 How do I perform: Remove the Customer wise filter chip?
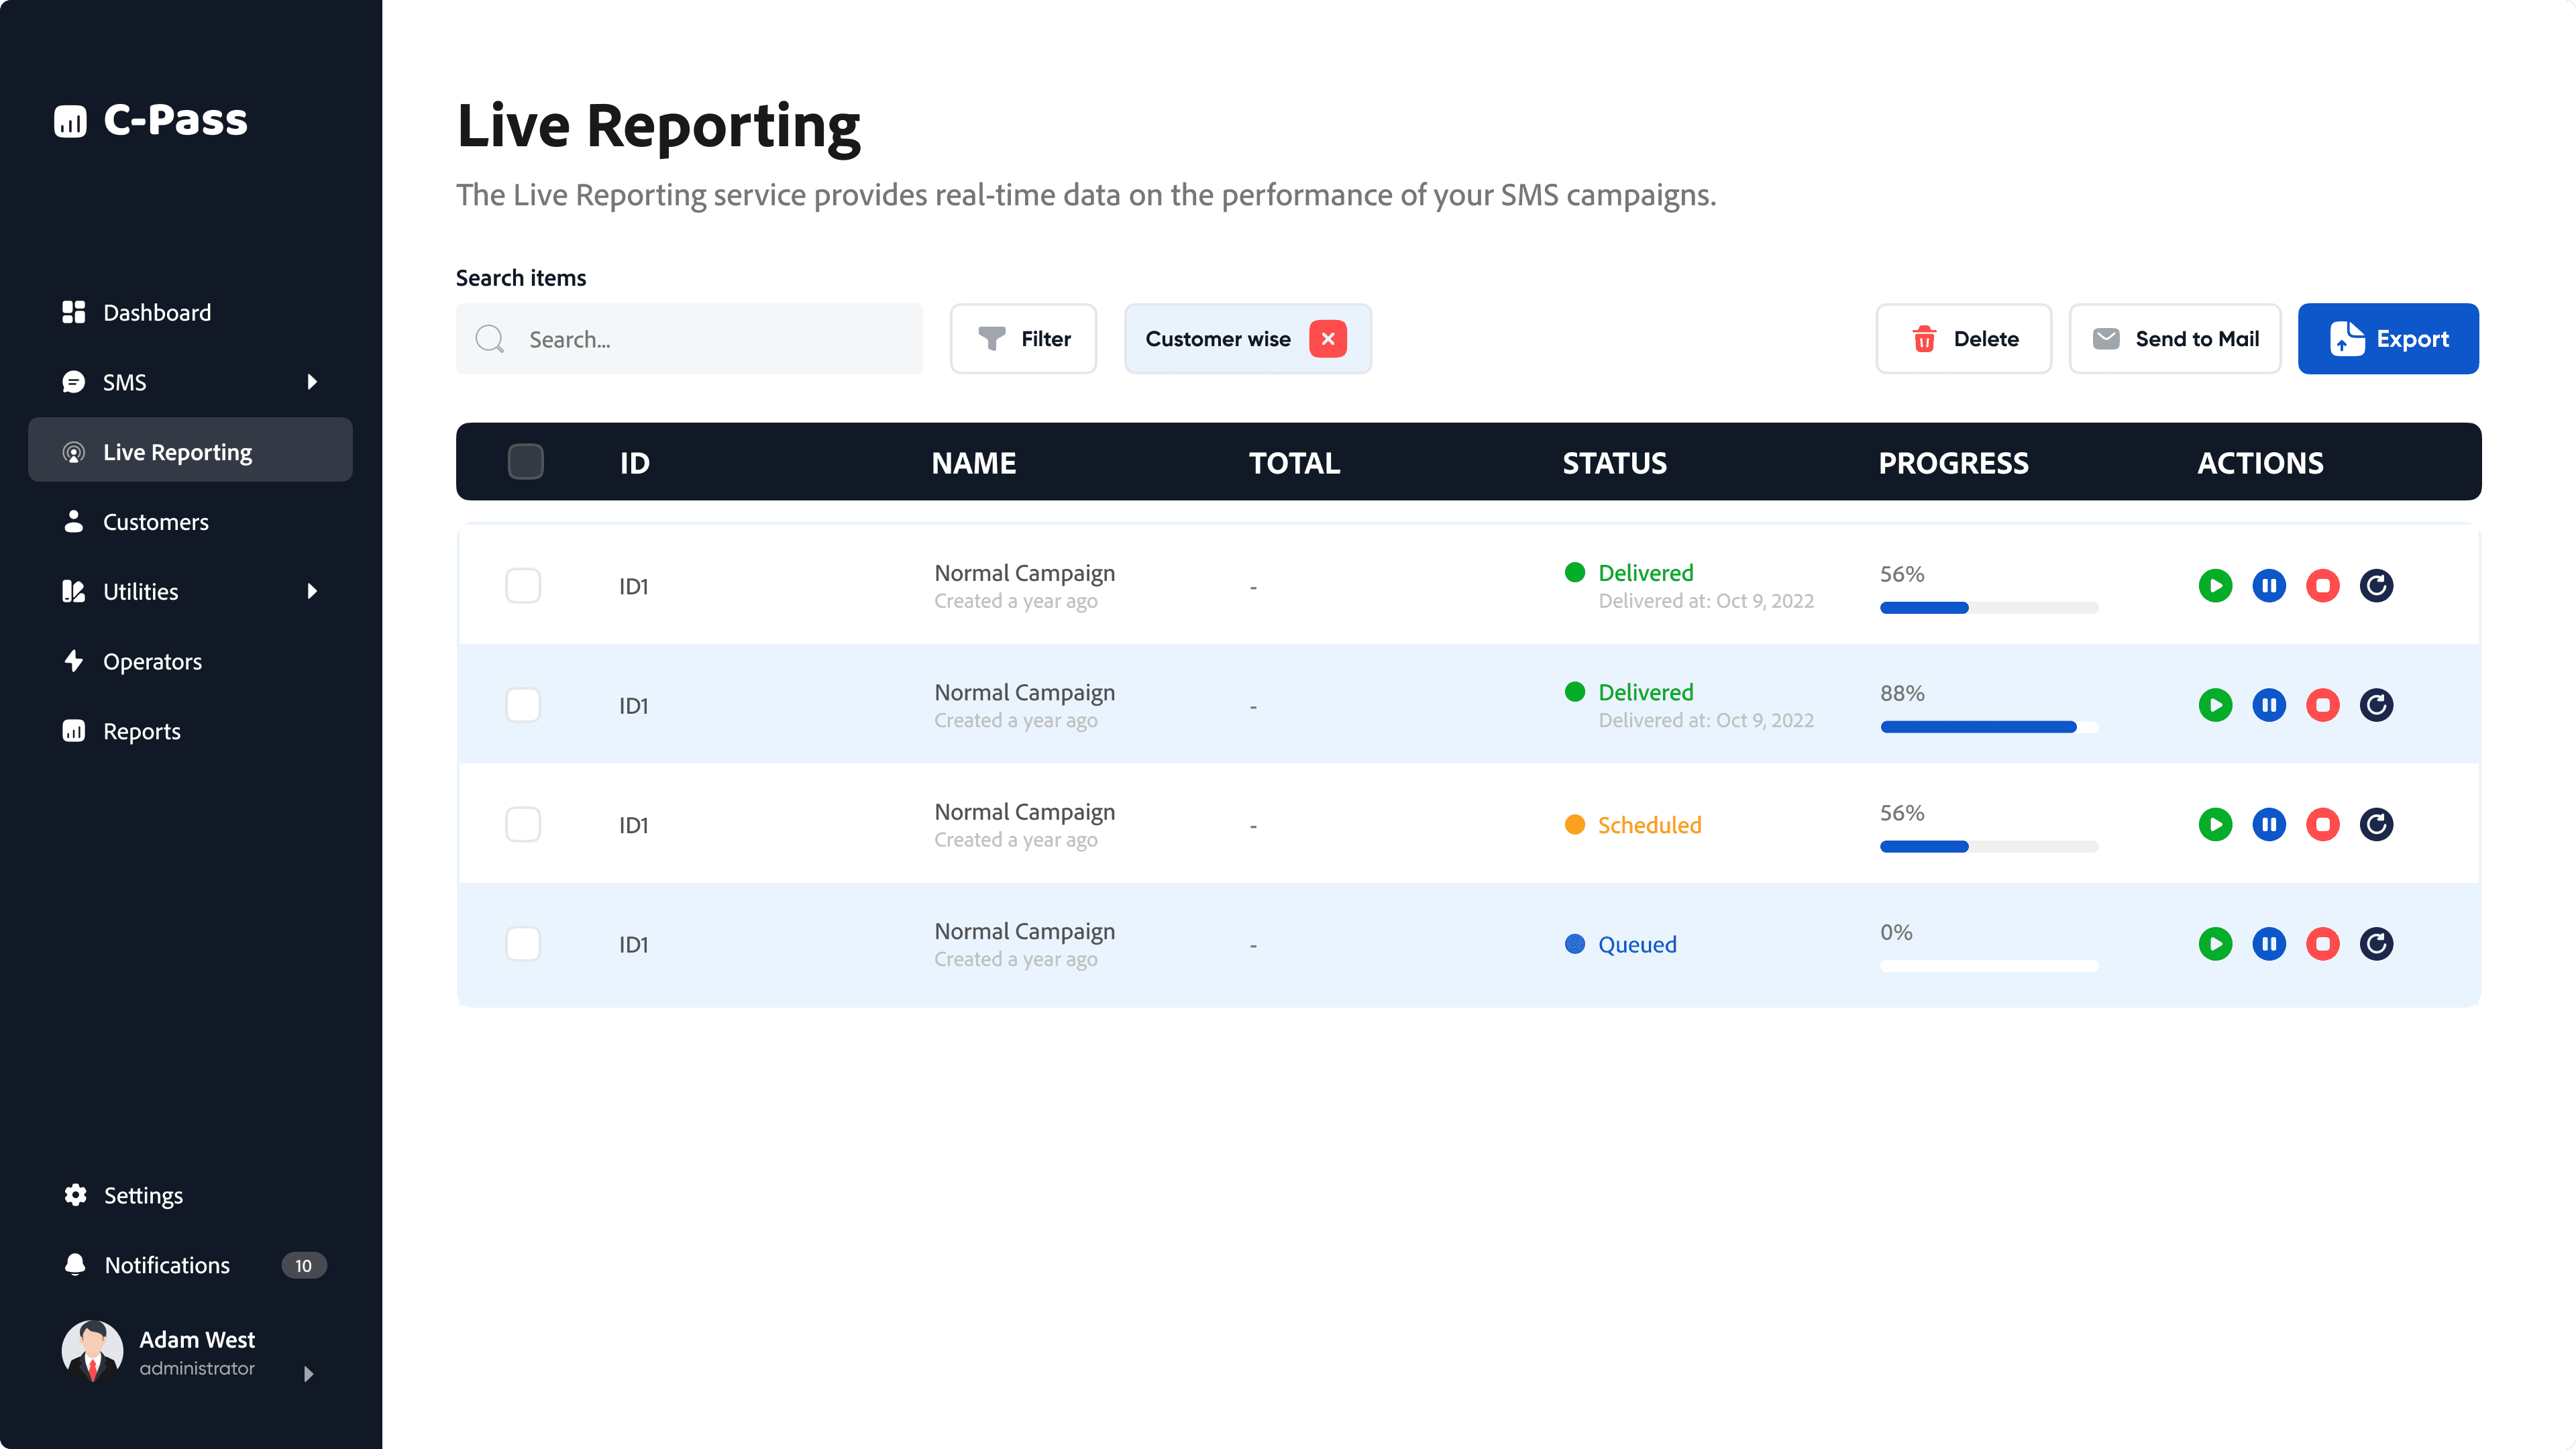click(1327, 339)
